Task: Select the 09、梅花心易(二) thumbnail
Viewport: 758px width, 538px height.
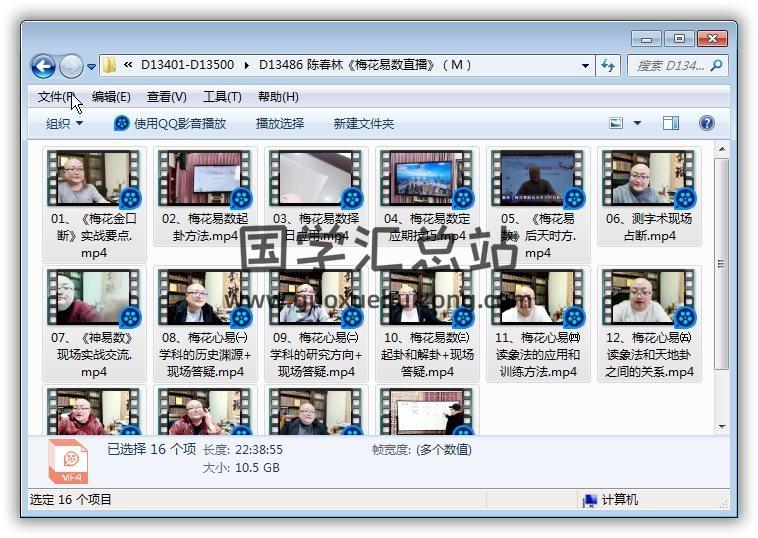Action: (x=316, y=297)
